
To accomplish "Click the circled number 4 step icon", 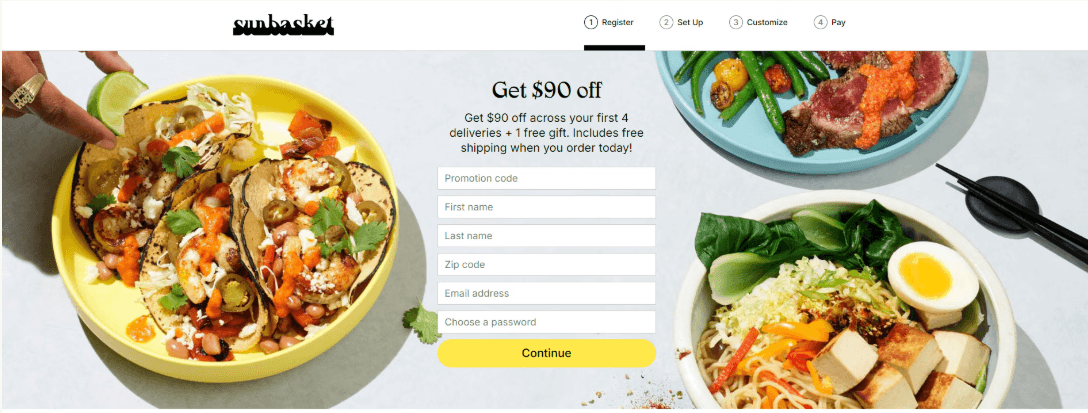I will [820, 22].
